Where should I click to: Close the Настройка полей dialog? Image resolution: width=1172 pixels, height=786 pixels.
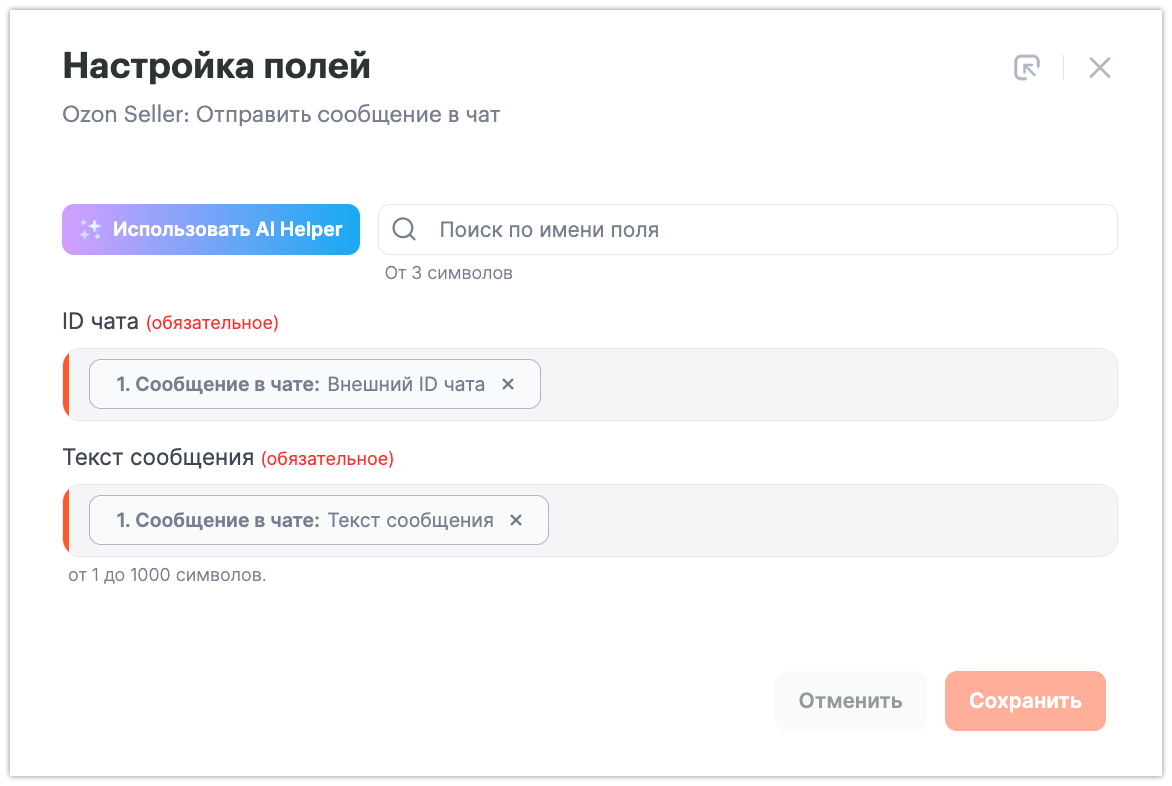click(1100, 68)
